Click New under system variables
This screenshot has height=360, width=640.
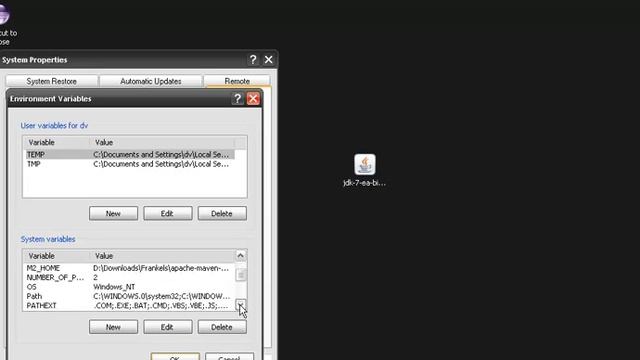113,327
